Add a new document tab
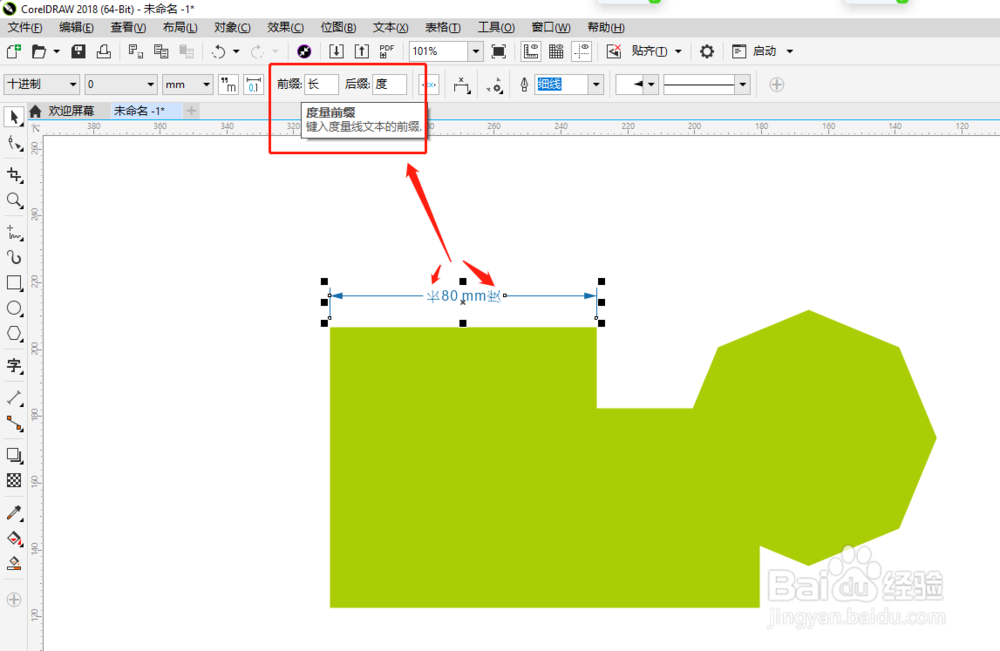 pyautogui.click(x=191, y=111)
